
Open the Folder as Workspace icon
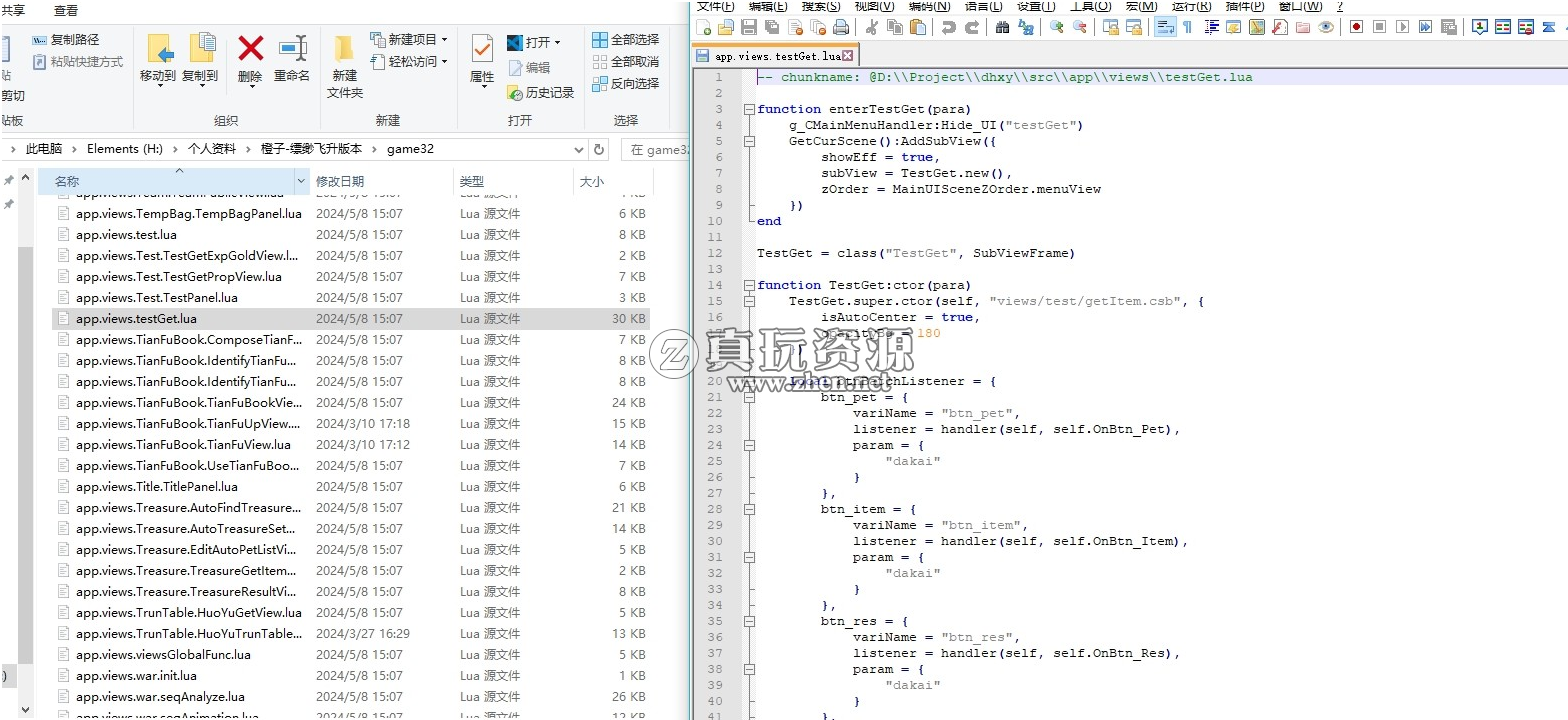point(1303,27)
